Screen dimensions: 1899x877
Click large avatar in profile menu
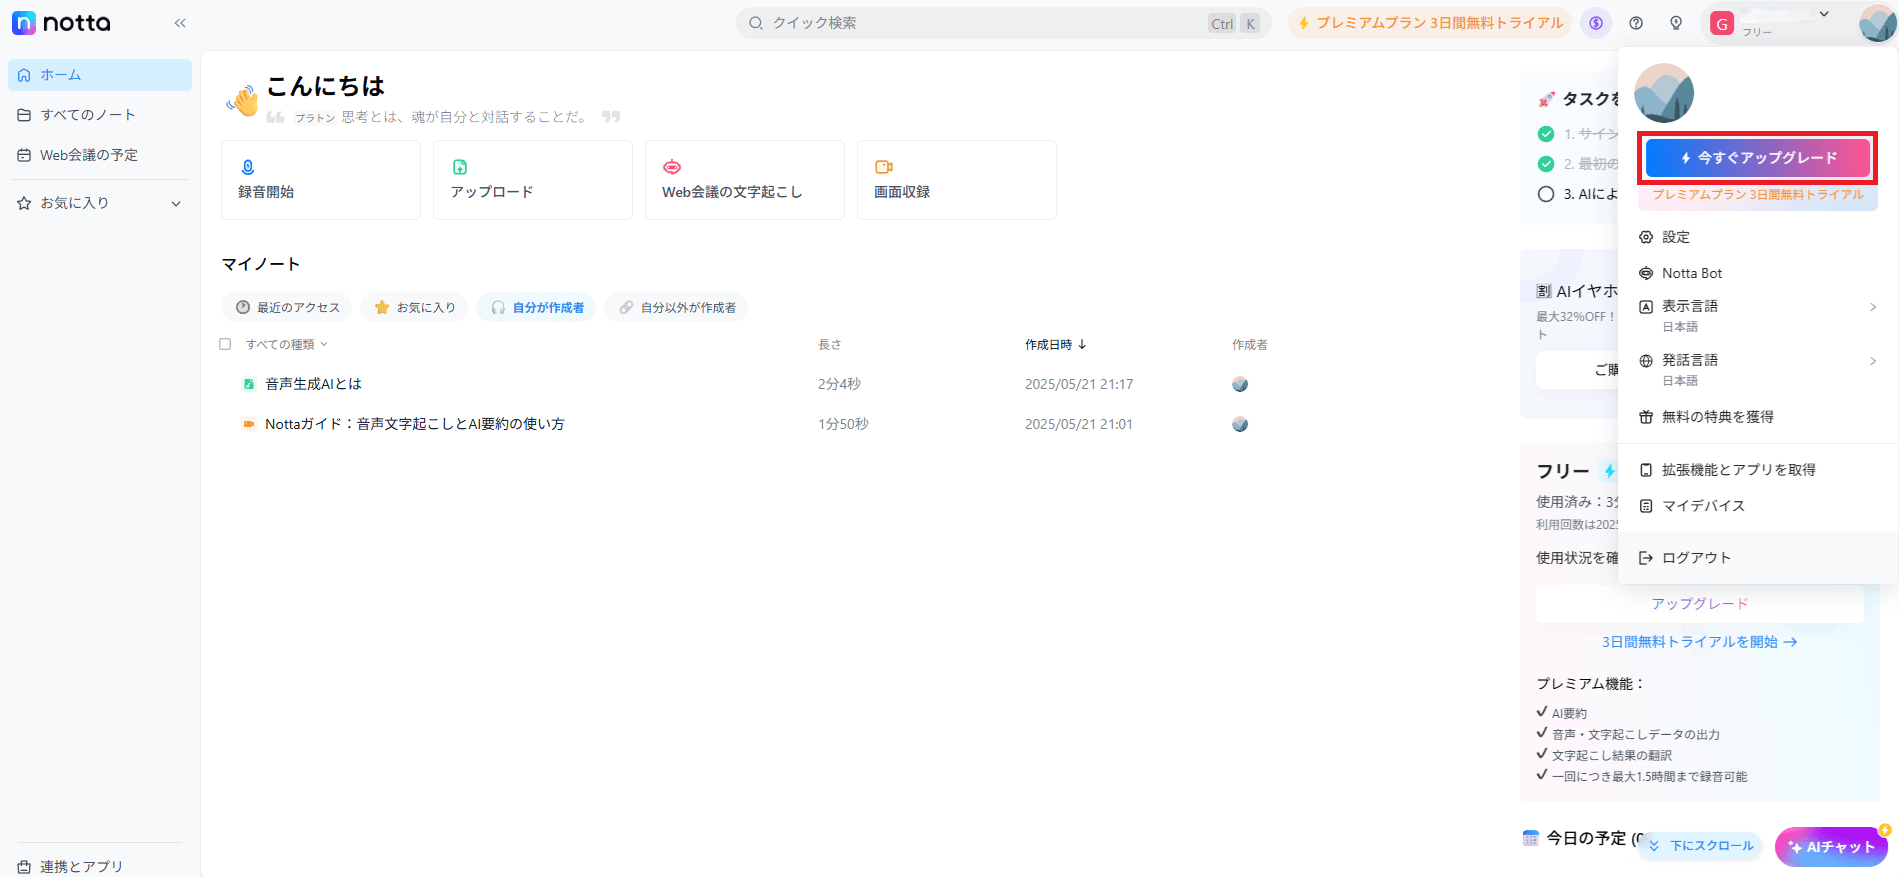tap(1664, 93)
